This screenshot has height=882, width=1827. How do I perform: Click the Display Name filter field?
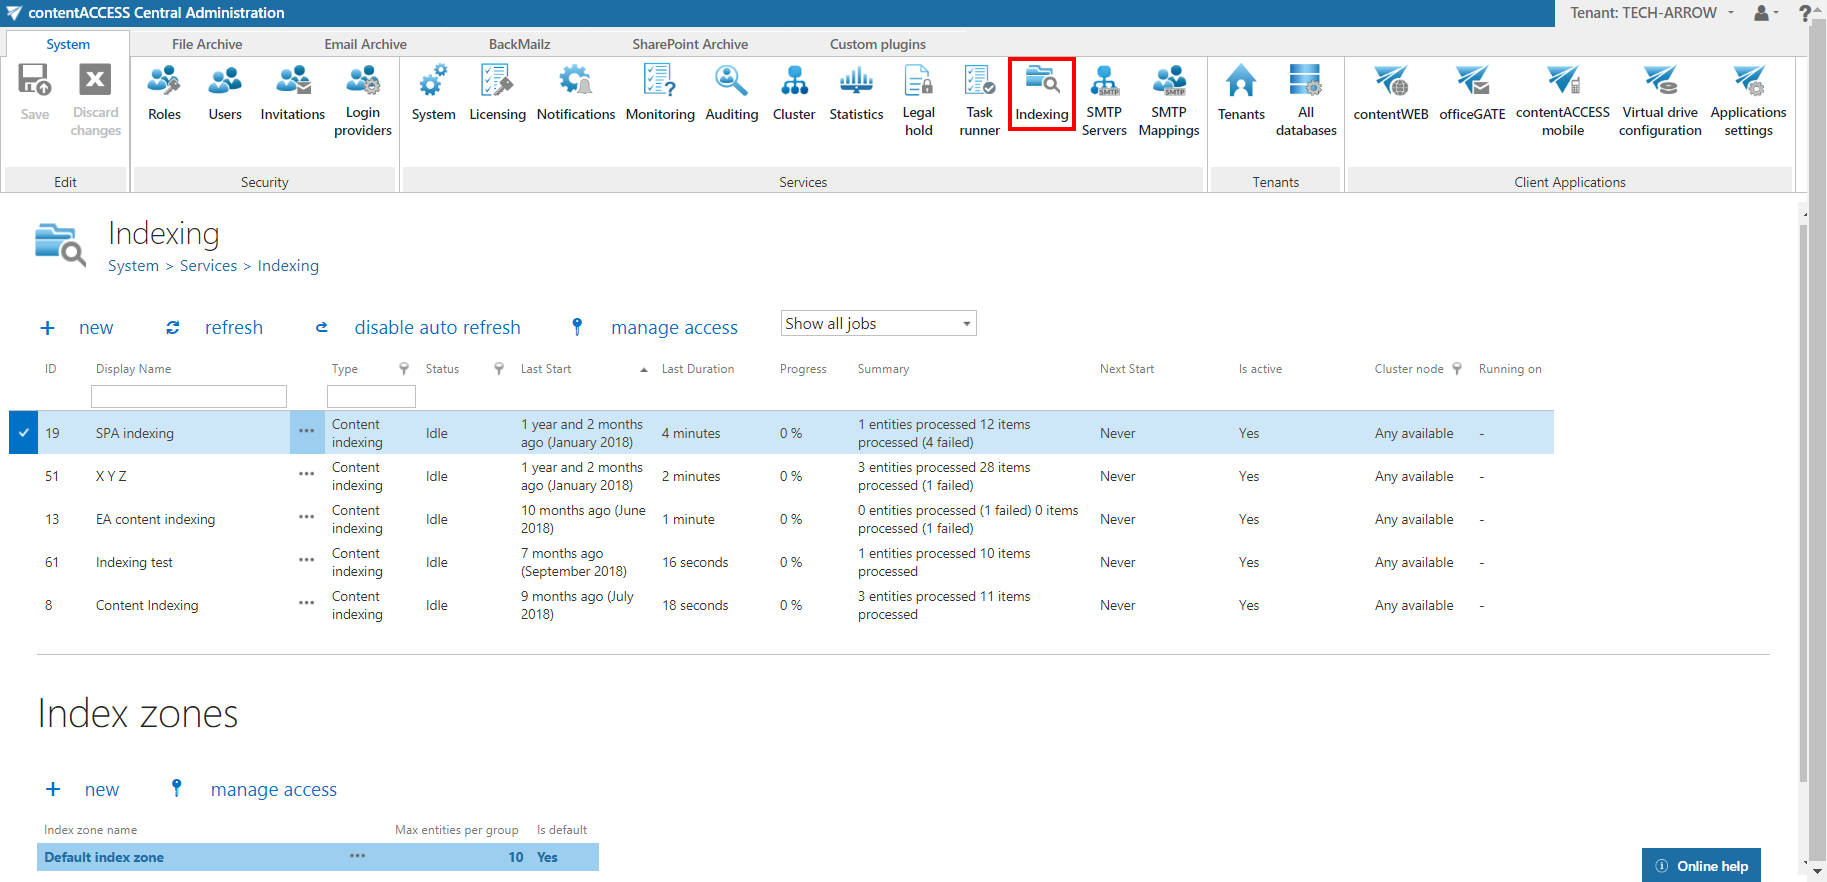189,397
